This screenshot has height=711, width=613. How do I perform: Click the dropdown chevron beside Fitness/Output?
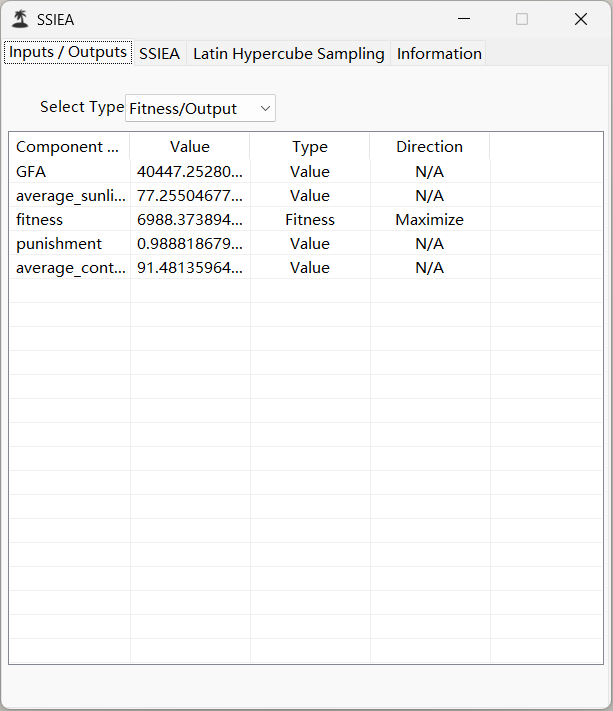(265, 108)
